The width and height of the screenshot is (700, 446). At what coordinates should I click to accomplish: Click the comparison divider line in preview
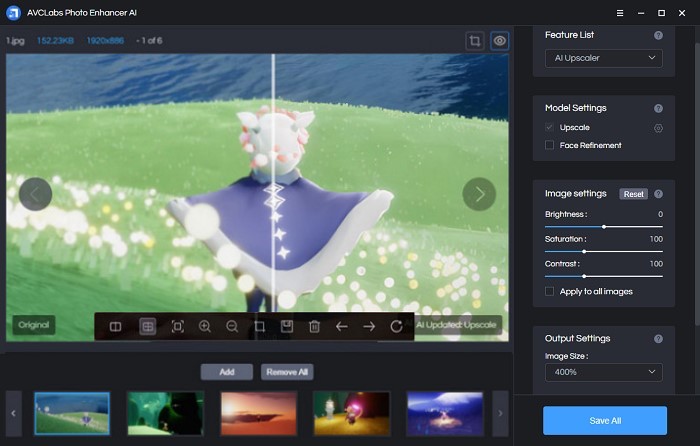tap(273, 183)
